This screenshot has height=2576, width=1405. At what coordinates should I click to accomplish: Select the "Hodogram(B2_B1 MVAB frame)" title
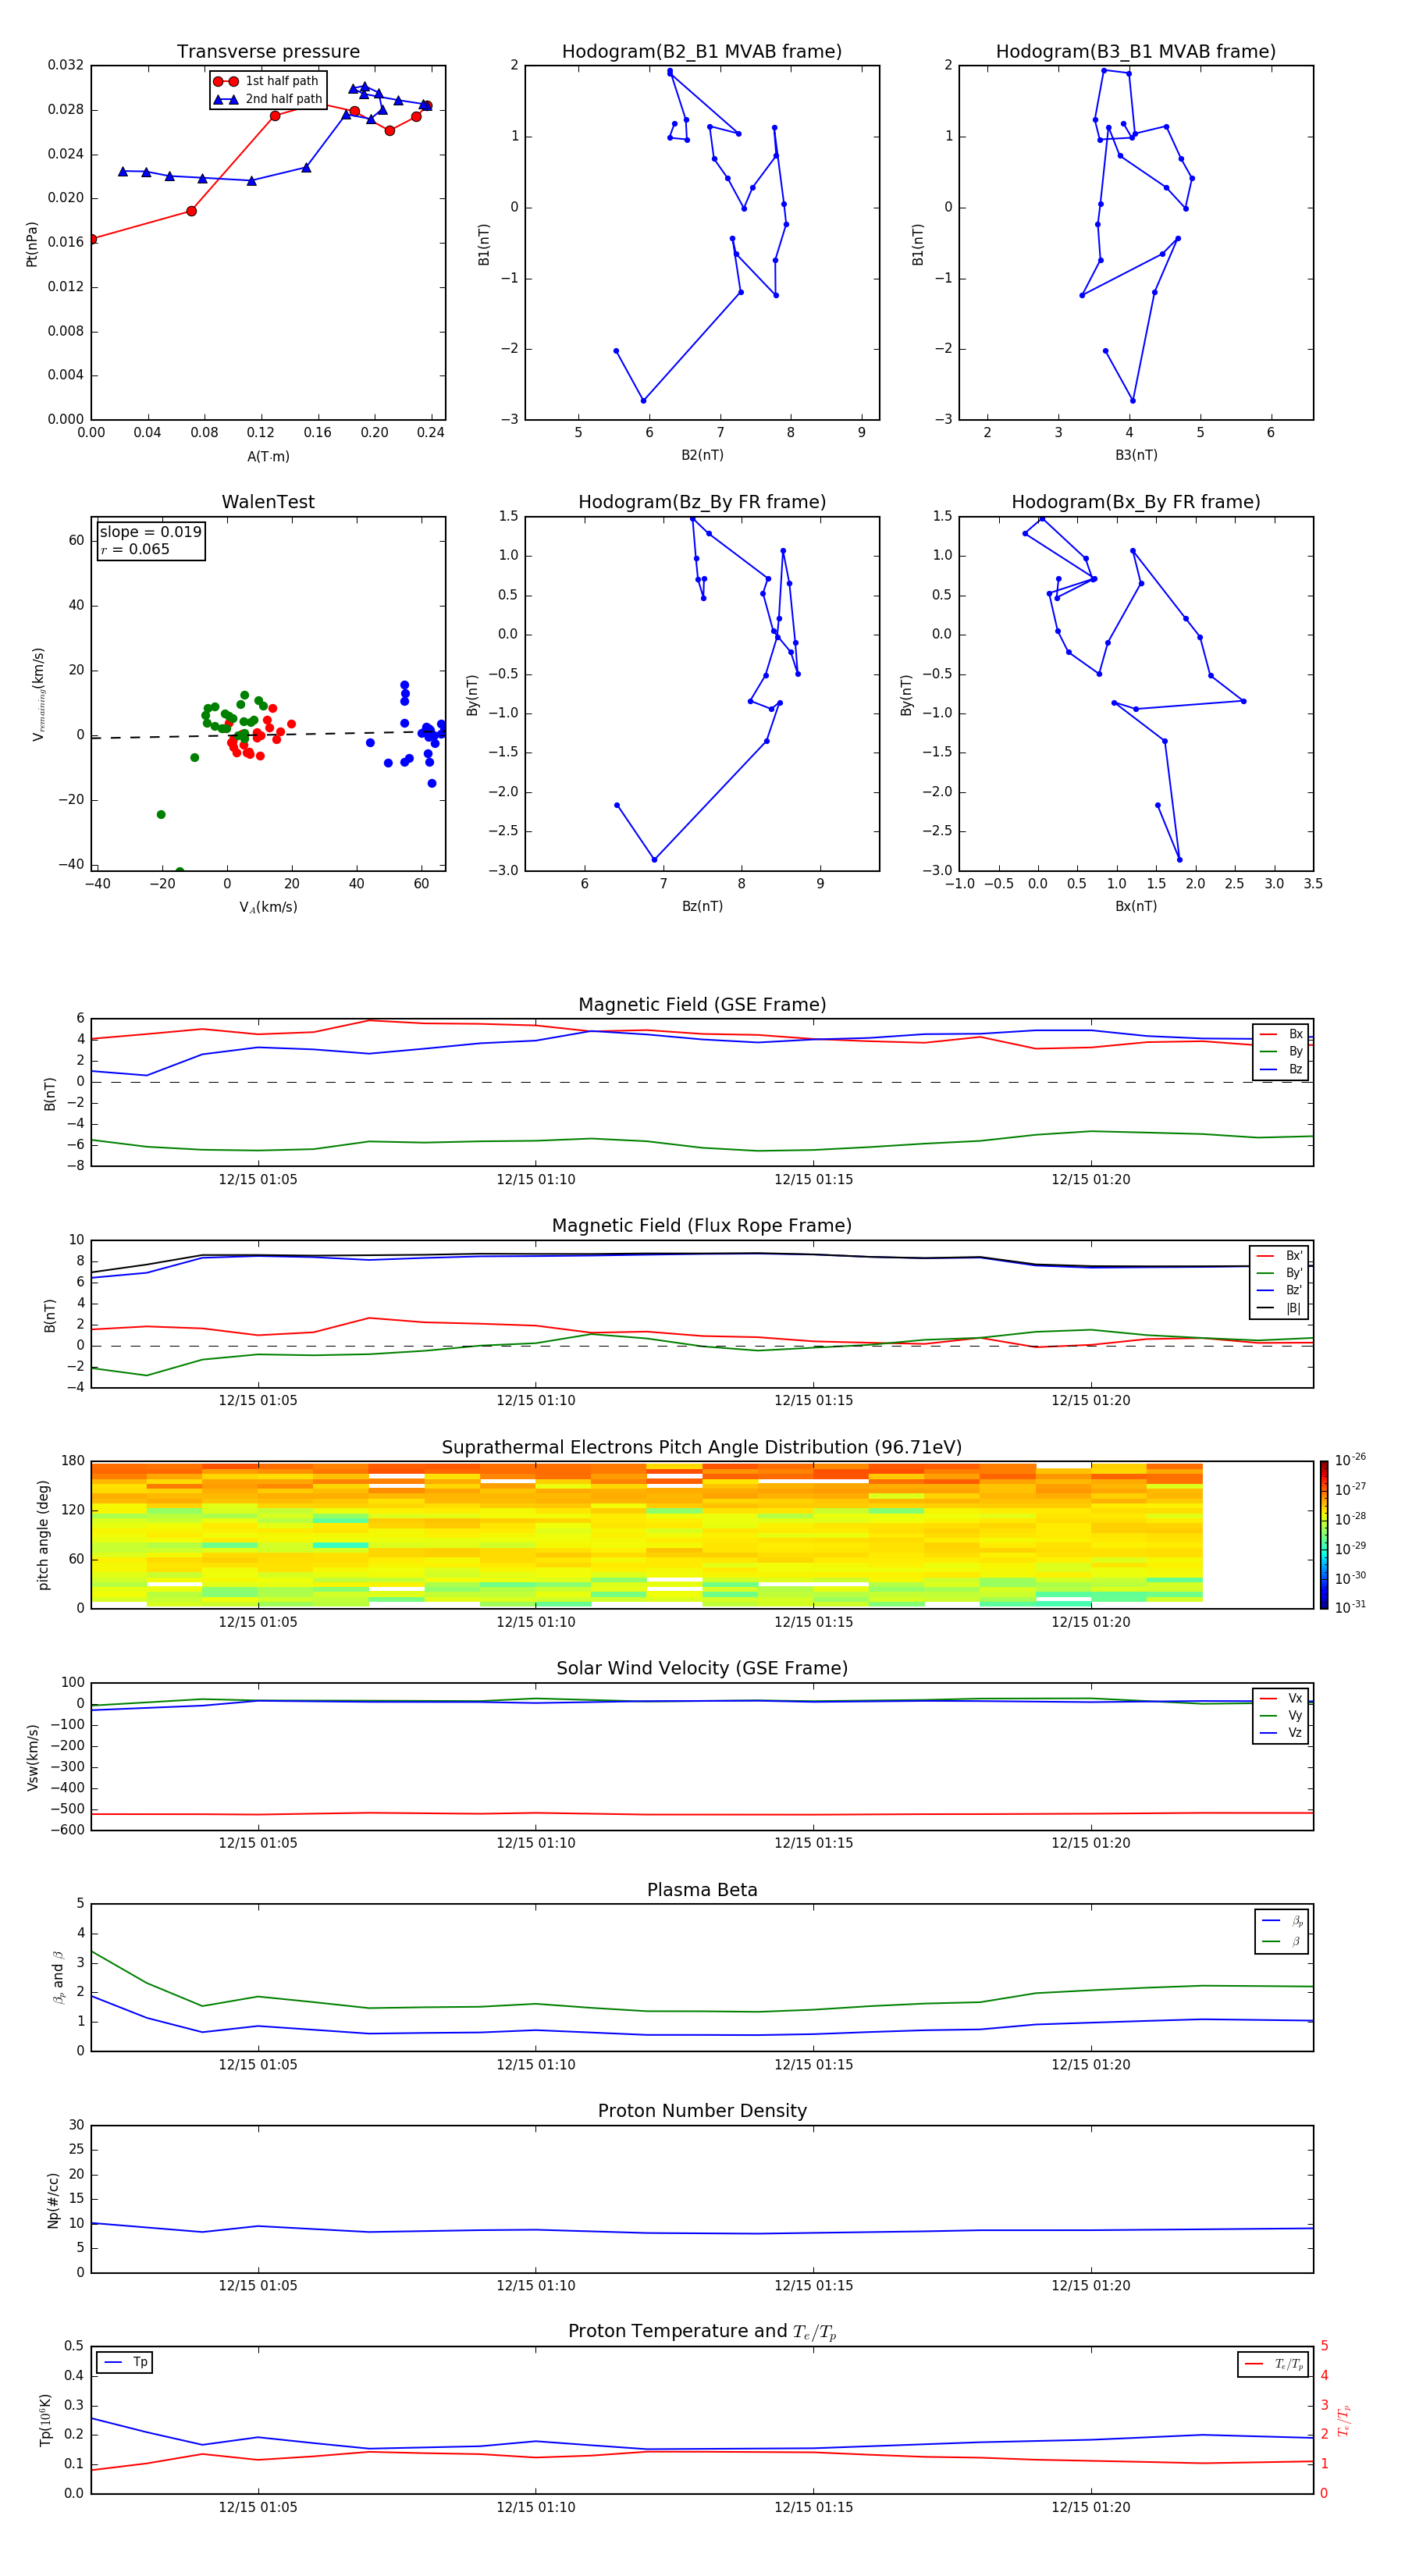pyautogui.click(x=702, y=52)
